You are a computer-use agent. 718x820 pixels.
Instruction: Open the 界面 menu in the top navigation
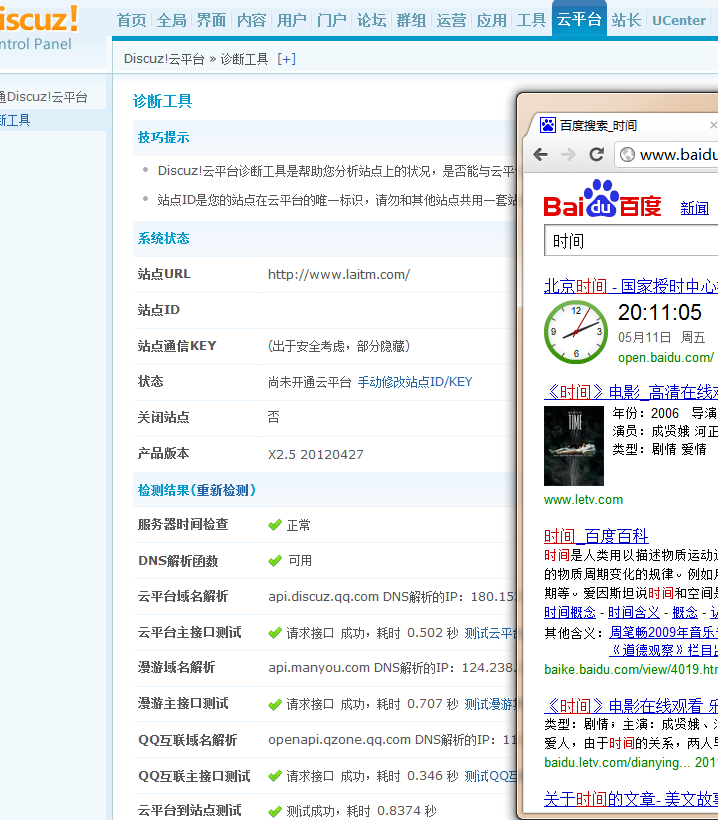(212, 20)
